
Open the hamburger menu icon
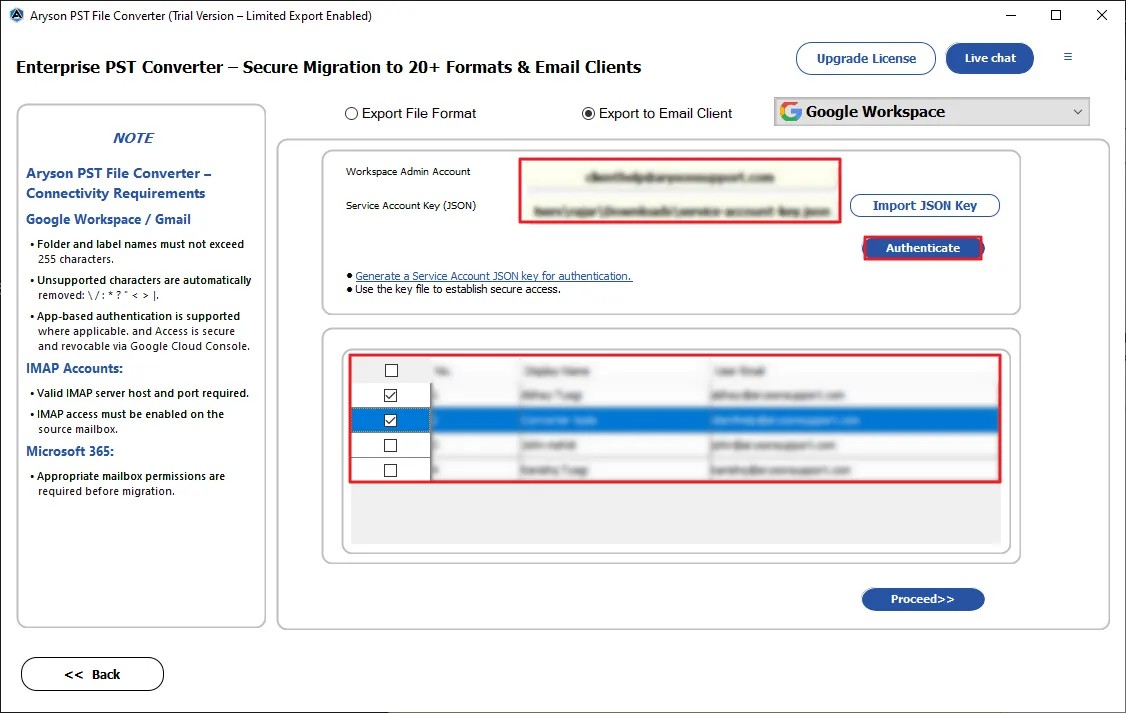click(x=1068, y=57)
